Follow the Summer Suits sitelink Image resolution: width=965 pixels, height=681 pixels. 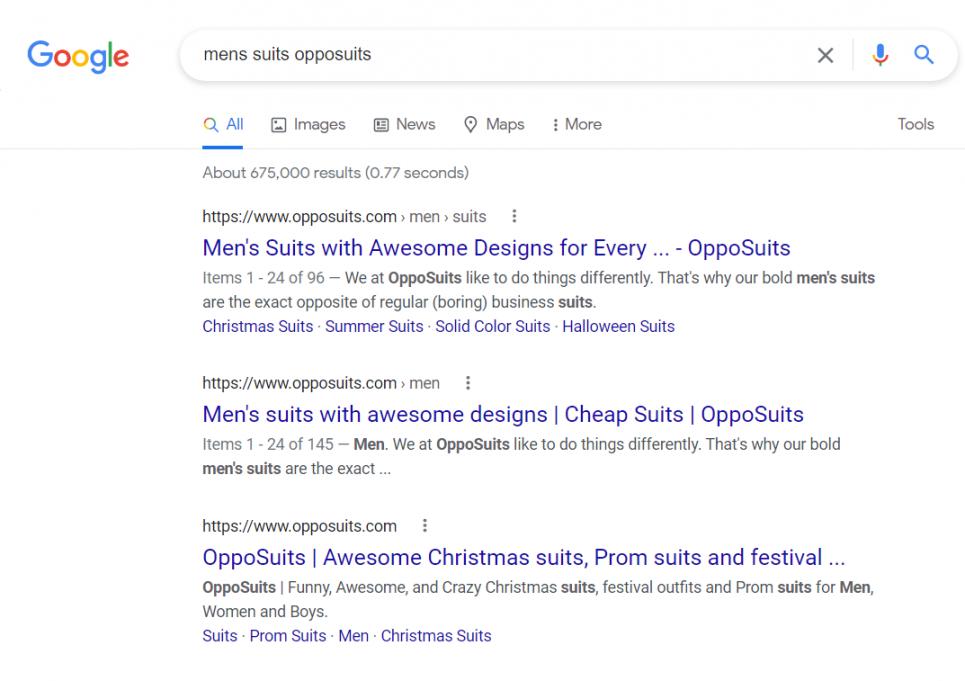tap(374, 327)
